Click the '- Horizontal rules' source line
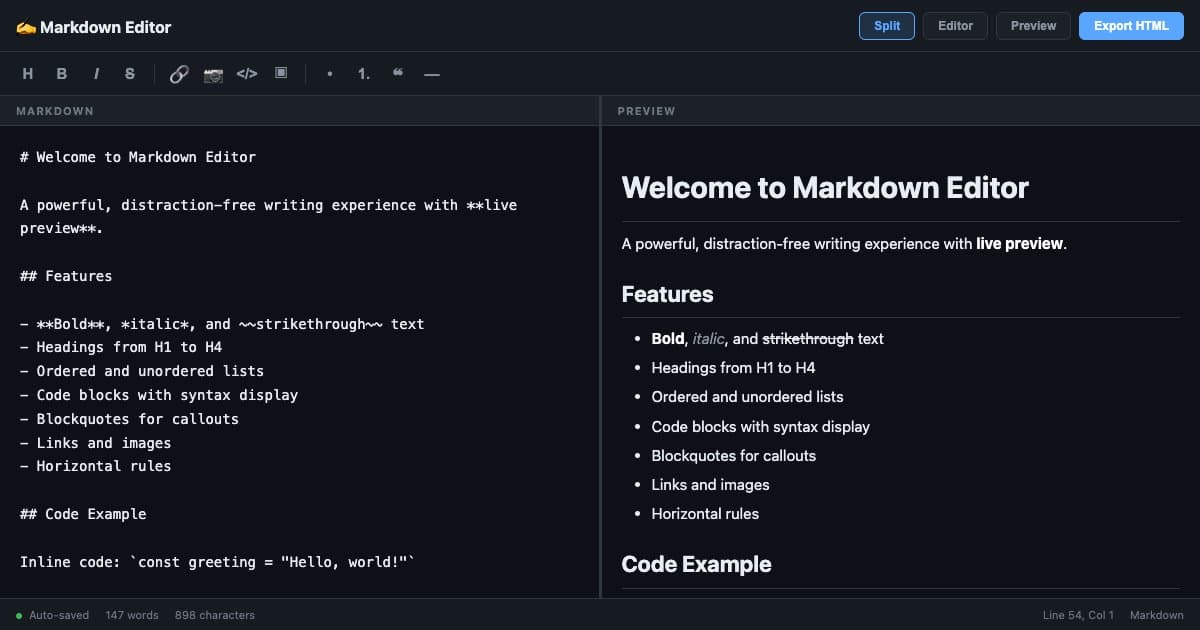 point(95,466)
